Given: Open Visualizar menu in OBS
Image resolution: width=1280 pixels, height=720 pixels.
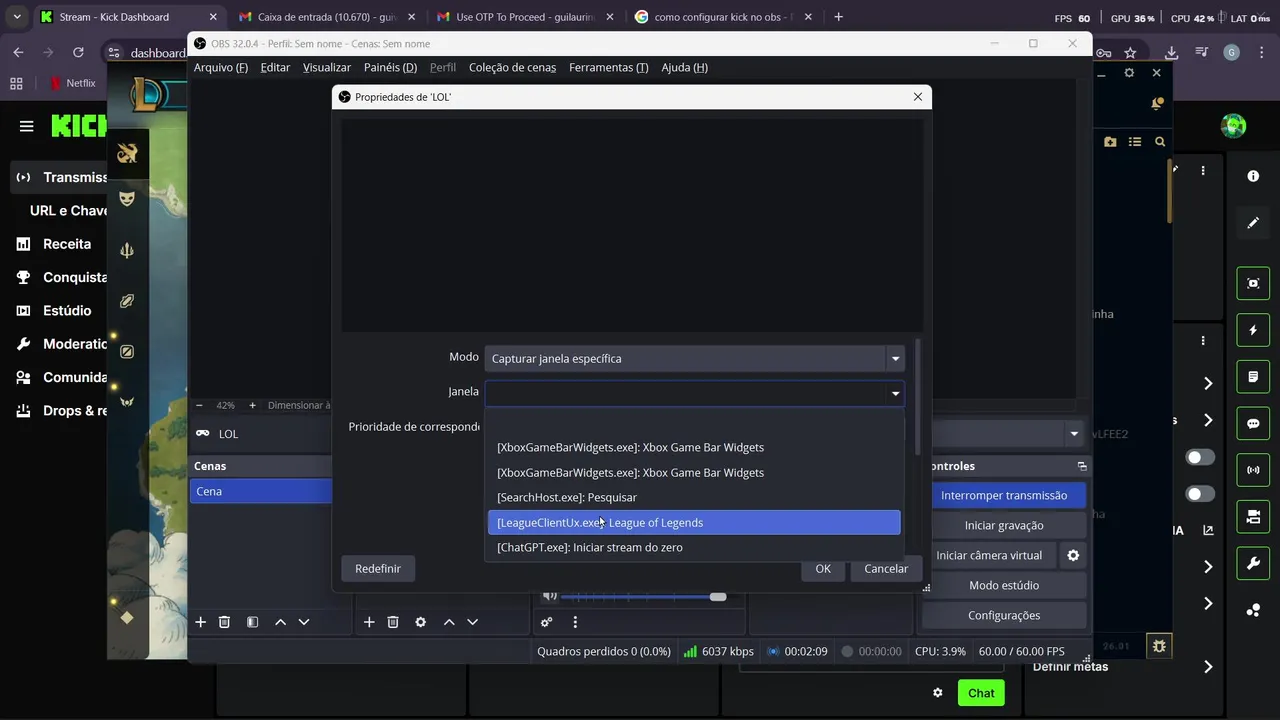Looking at the screenshot, I should click(327, 67).
